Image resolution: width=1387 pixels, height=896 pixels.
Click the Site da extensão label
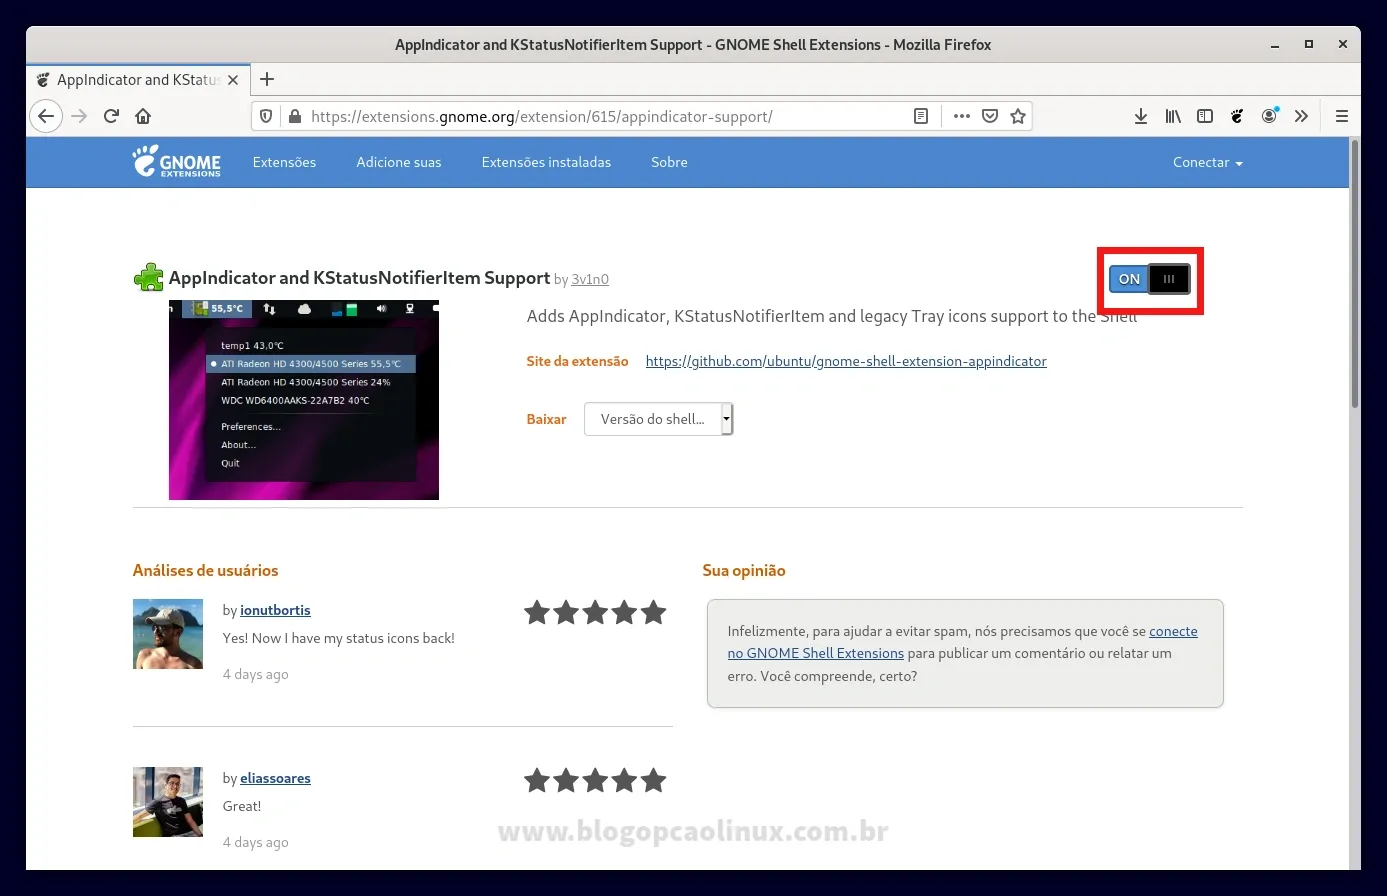pos(578,361)
